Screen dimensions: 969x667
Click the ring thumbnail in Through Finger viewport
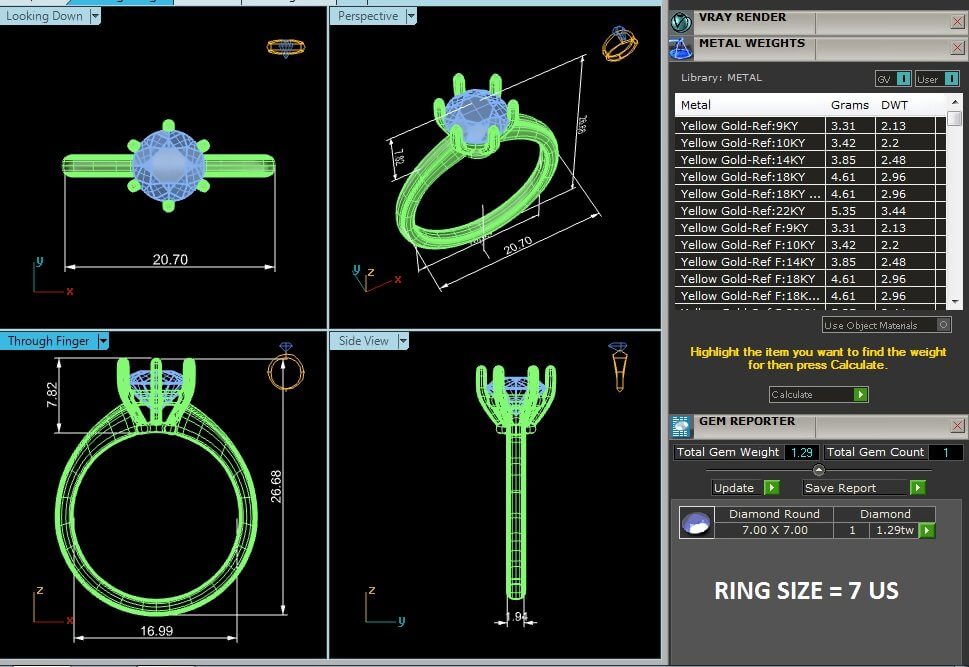[x=286, y=368]
